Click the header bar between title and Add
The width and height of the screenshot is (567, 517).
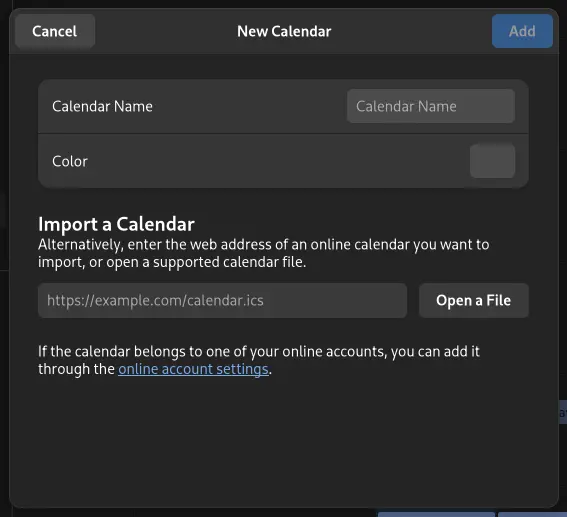(412, 31)
